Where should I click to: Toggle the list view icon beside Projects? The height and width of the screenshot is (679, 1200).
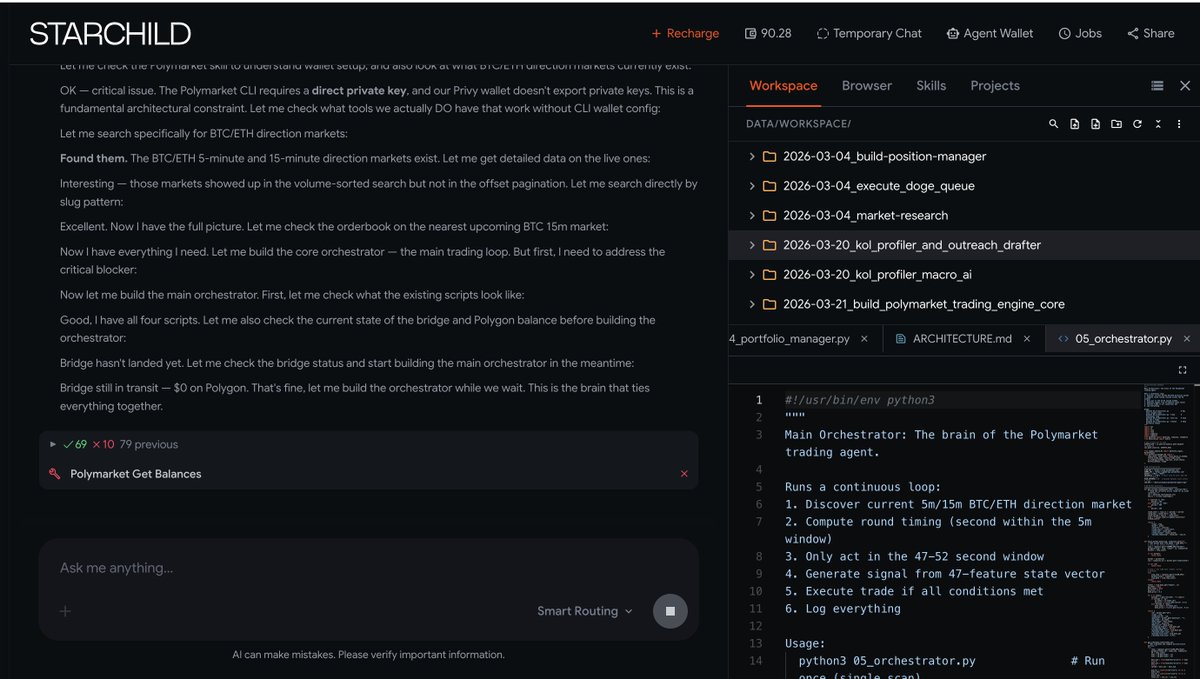1157,86
